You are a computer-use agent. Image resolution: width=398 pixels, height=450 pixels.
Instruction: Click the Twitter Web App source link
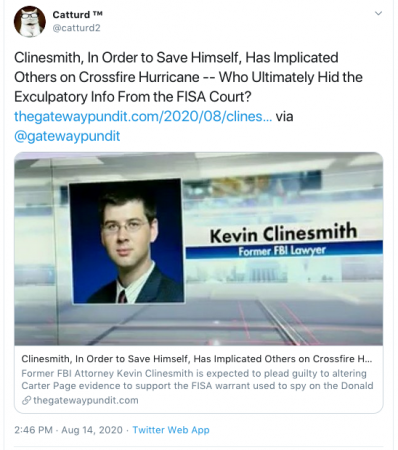[x=171, y=430]
